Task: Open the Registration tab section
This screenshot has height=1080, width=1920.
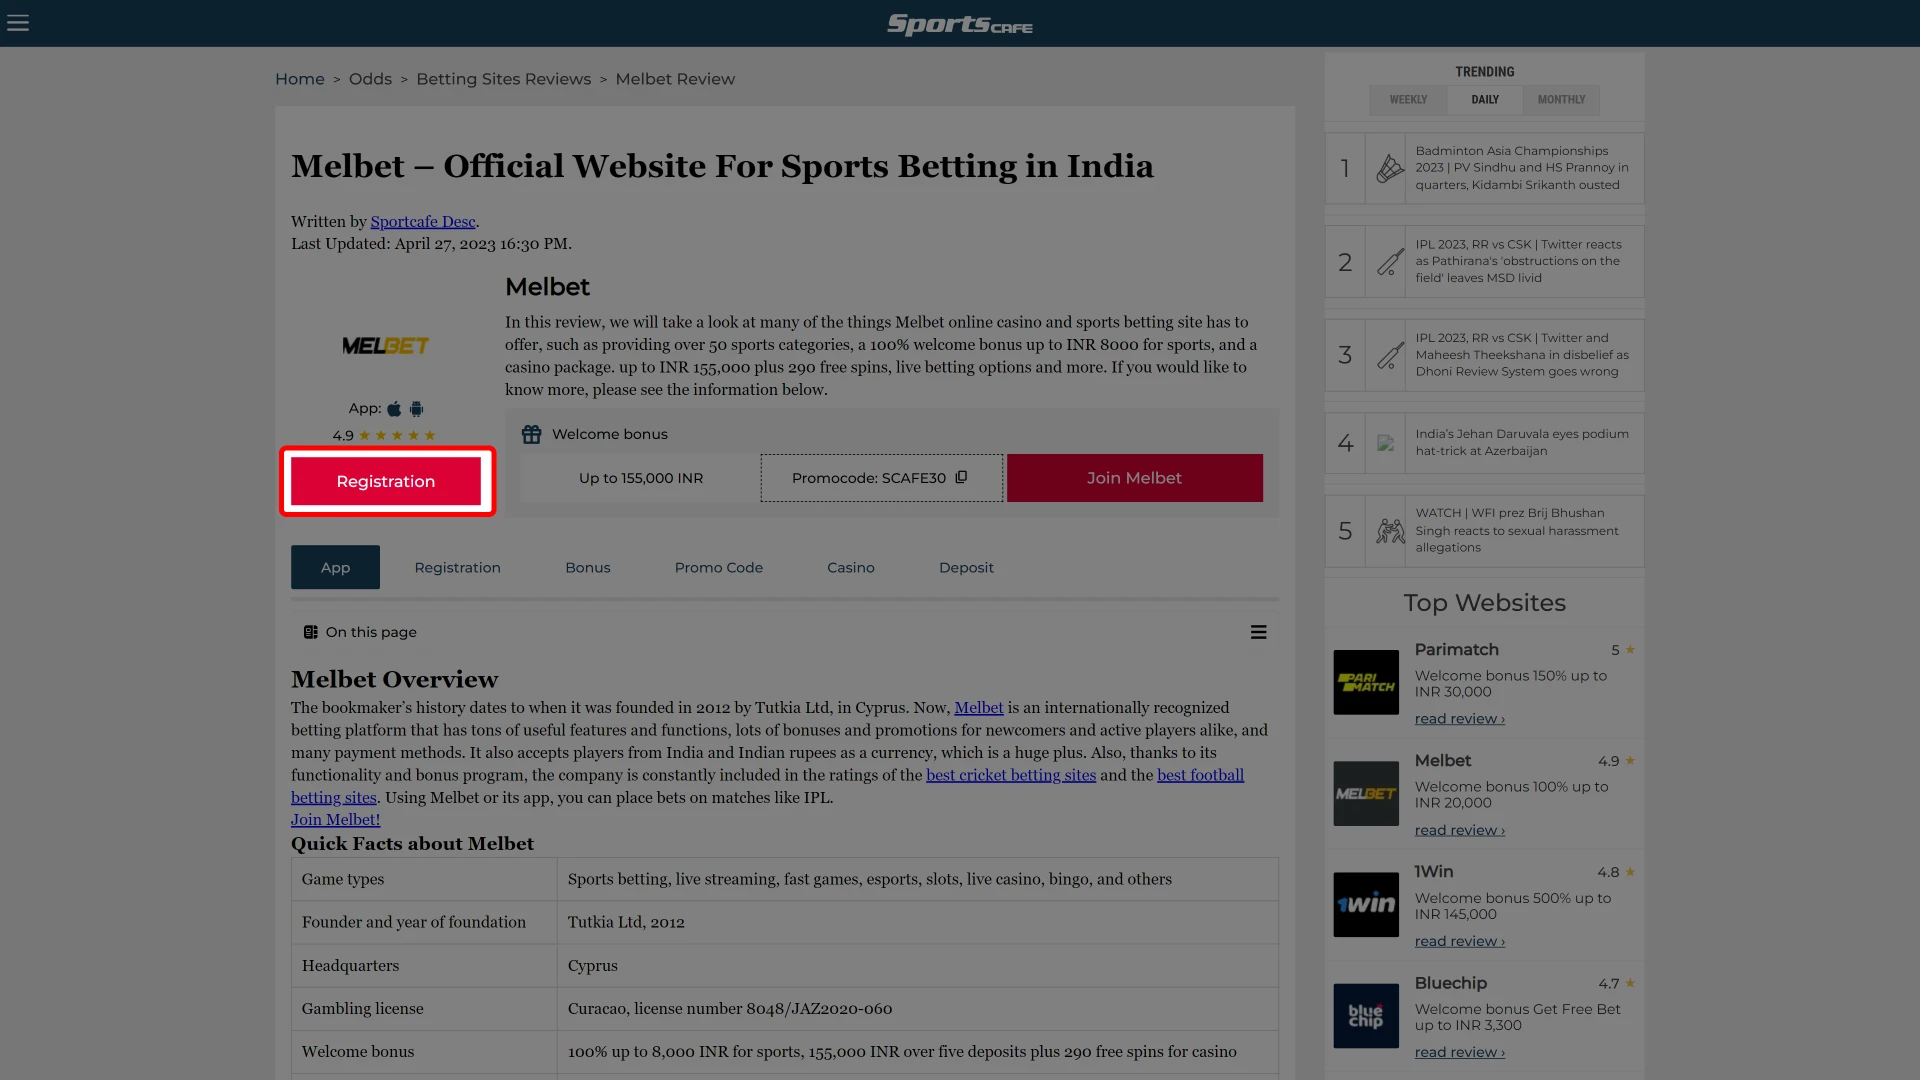Action: pos(458,567)
